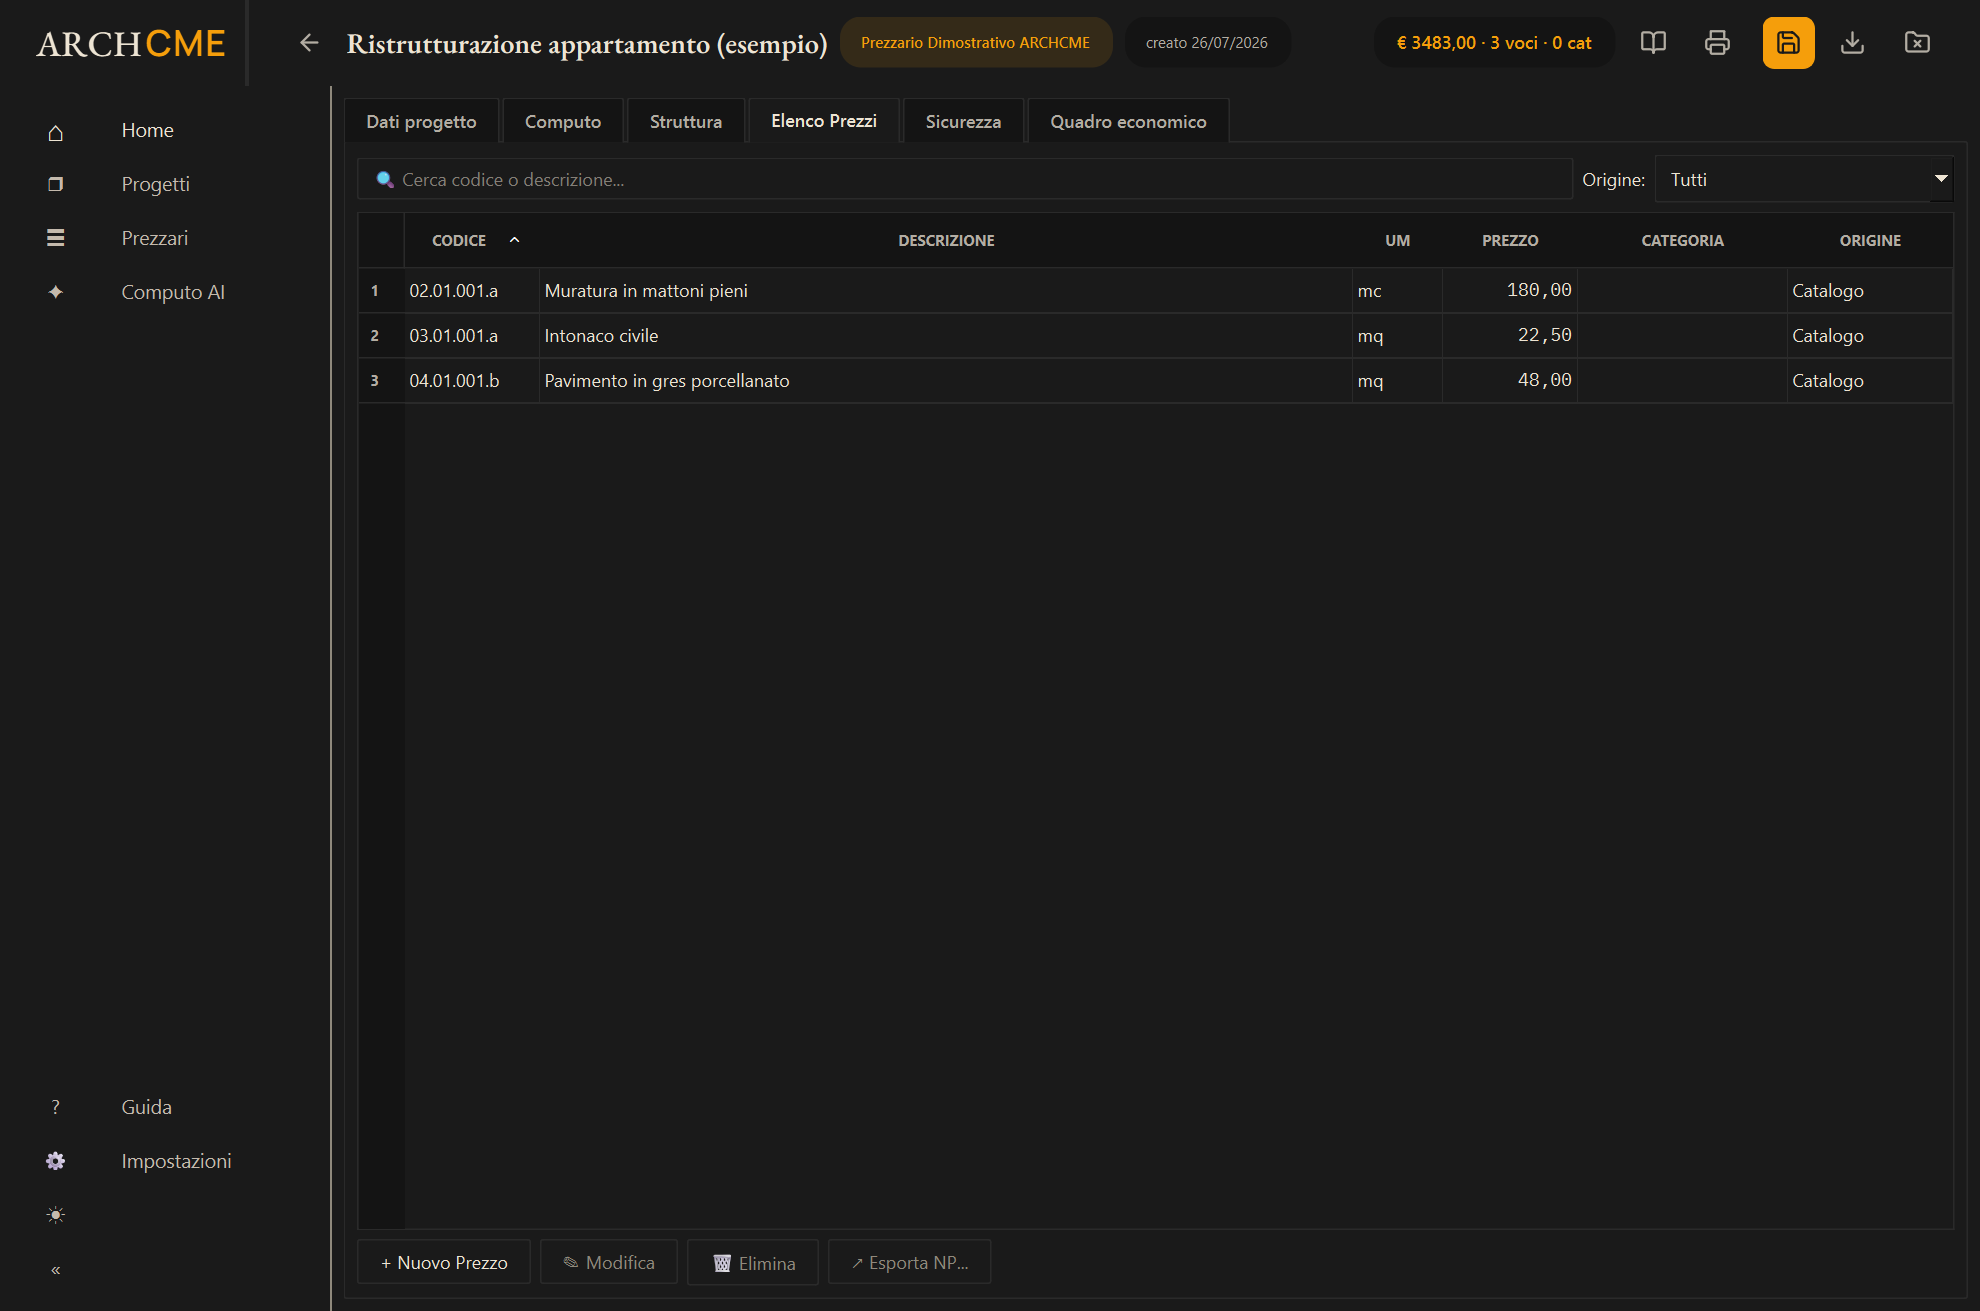Switch to the Dati progetto tab
1980x1311 pixels.
(421, 122)
